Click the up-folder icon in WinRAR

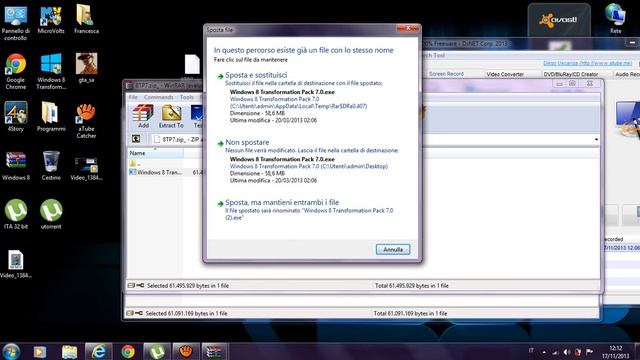[x=136, y=139]
